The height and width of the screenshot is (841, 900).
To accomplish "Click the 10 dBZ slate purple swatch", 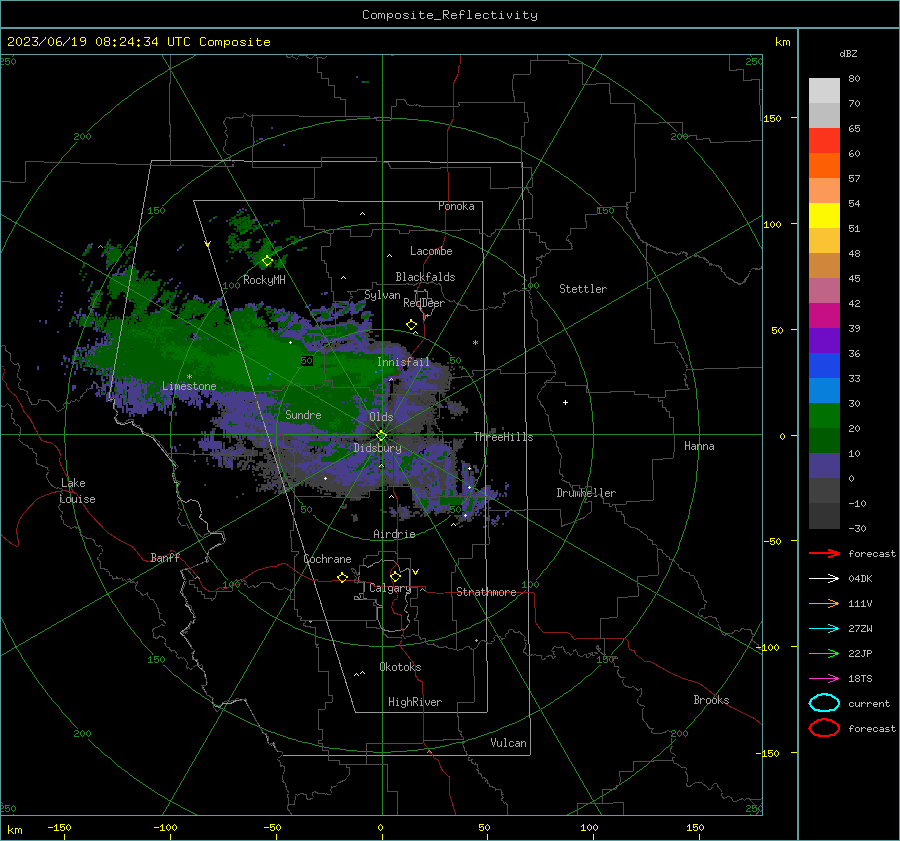I will click(x=824, y=466).
